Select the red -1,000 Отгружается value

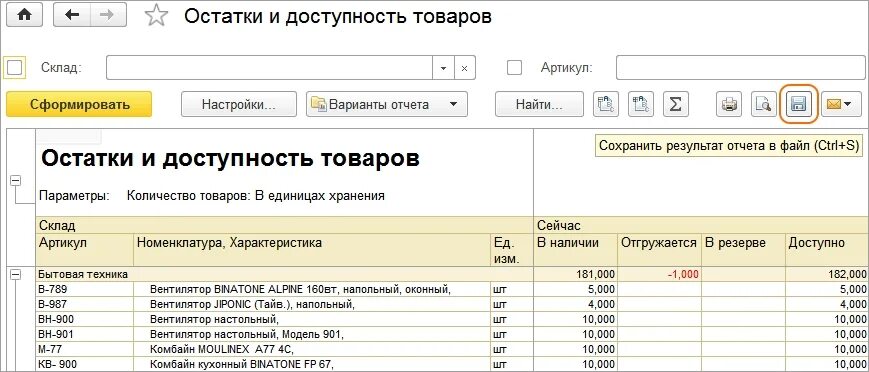coord(660,274)
